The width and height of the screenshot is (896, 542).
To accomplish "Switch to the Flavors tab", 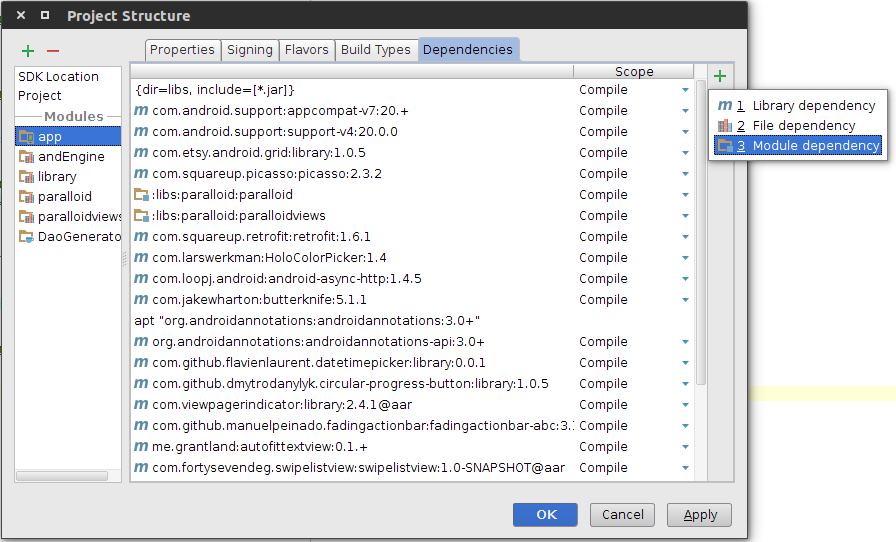I will (307, 50).
